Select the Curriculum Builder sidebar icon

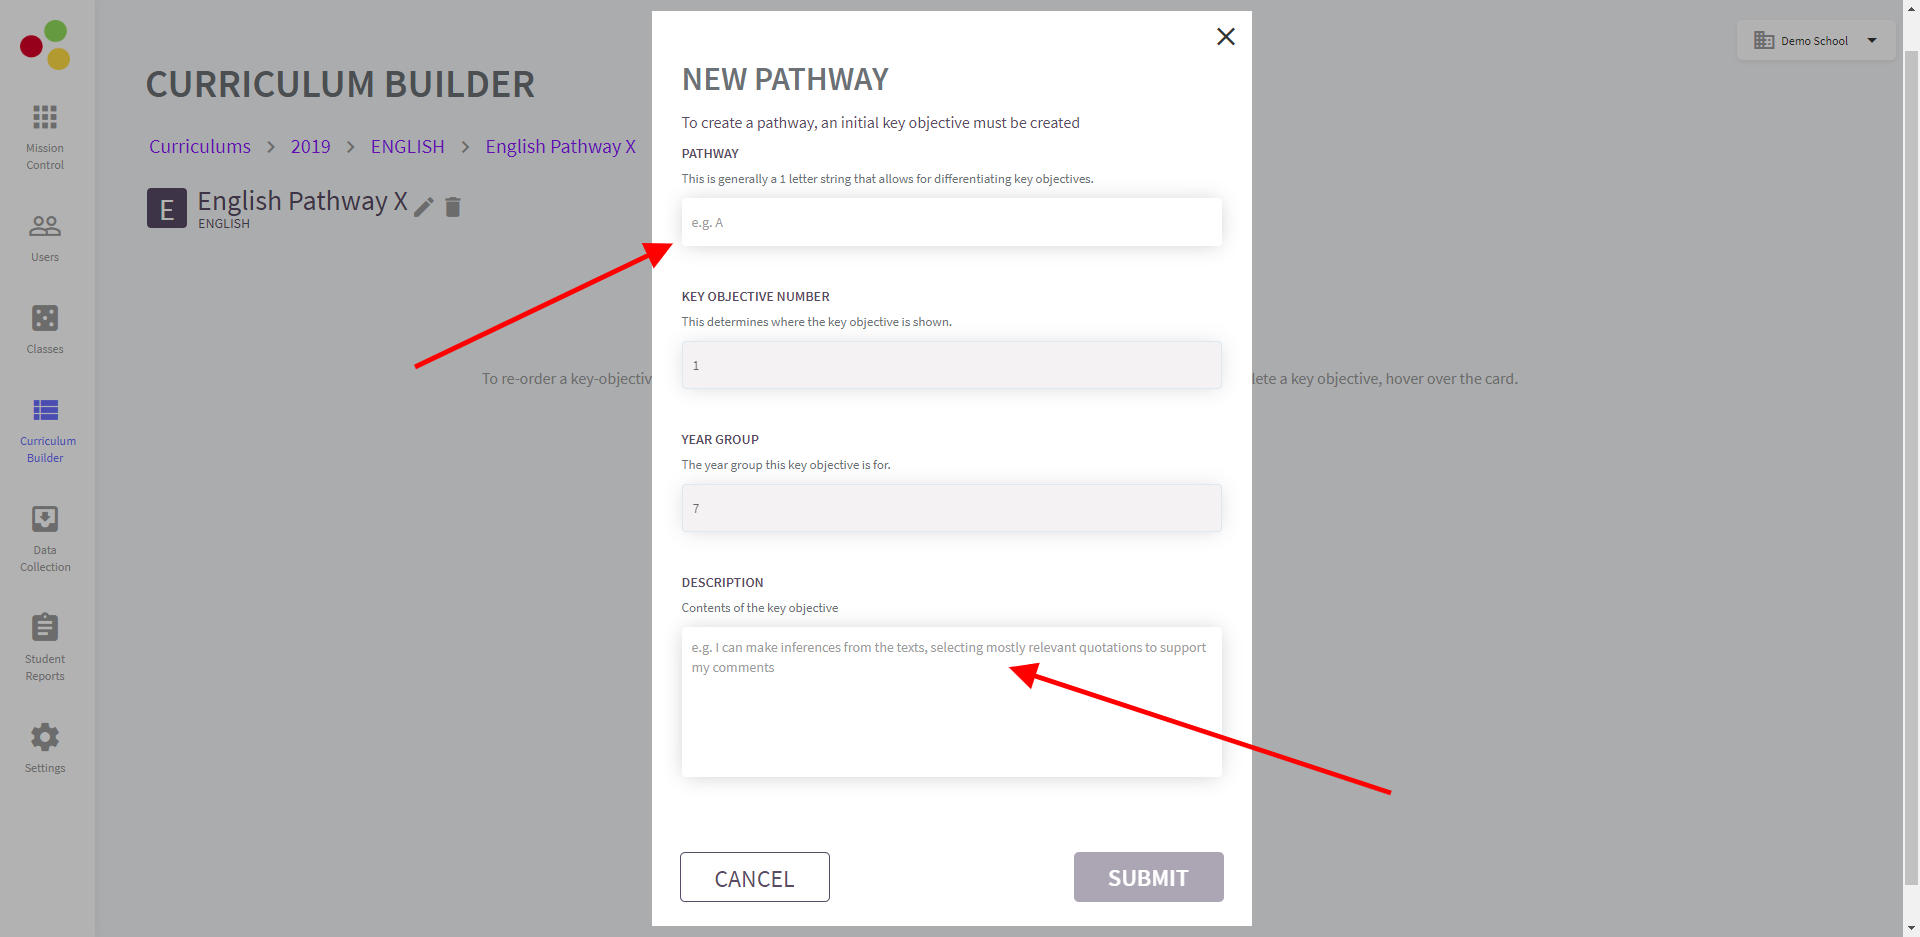(x=45, y=411)
